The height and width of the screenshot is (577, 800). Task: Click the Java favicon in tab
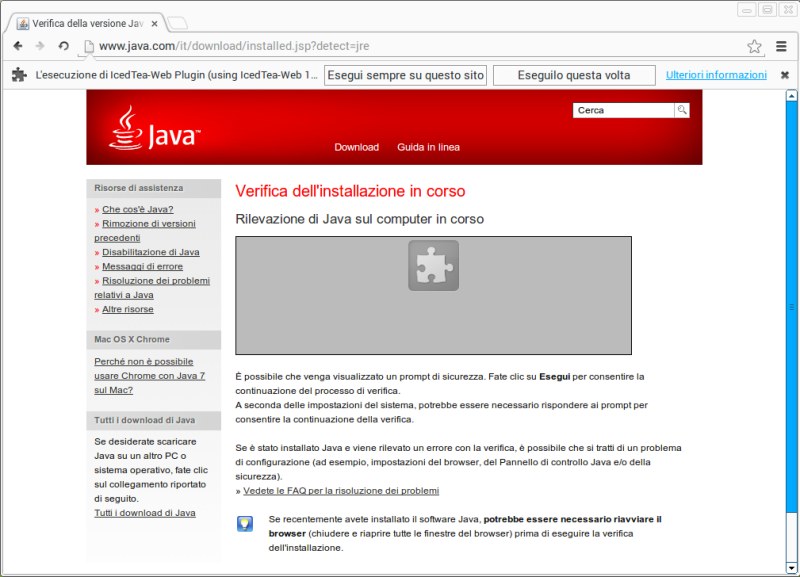pos(22,23)
